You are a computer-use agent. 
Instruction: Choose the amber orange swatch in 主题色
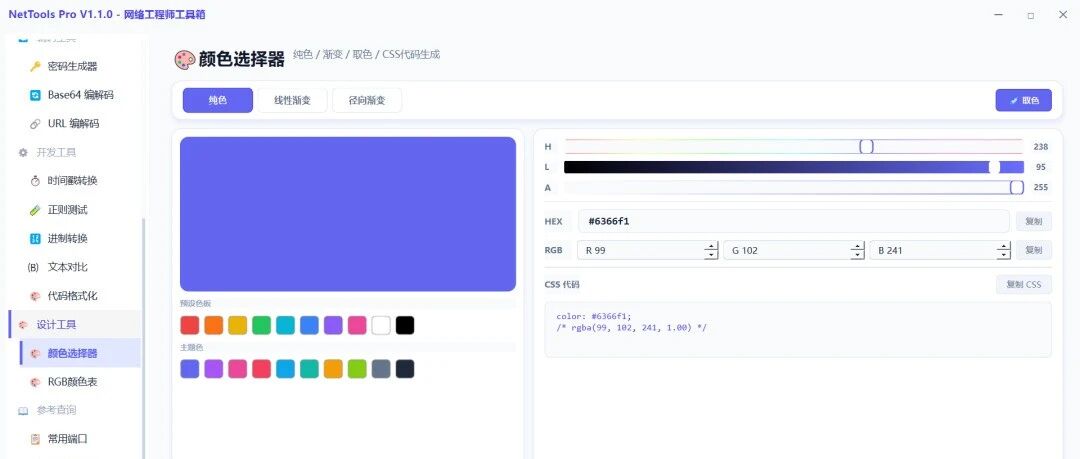point(333,369)
